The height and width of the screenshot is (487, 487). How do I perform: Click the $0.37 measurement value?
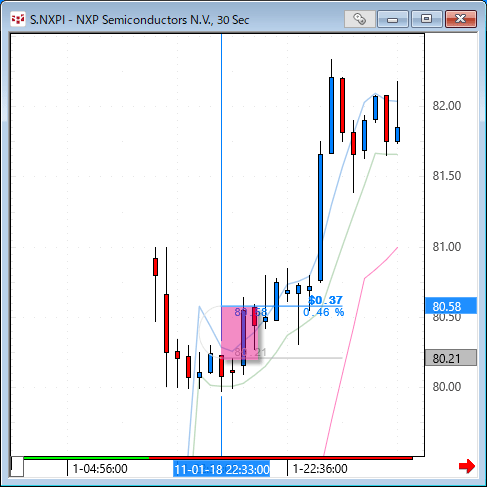(x=325, y=300)
